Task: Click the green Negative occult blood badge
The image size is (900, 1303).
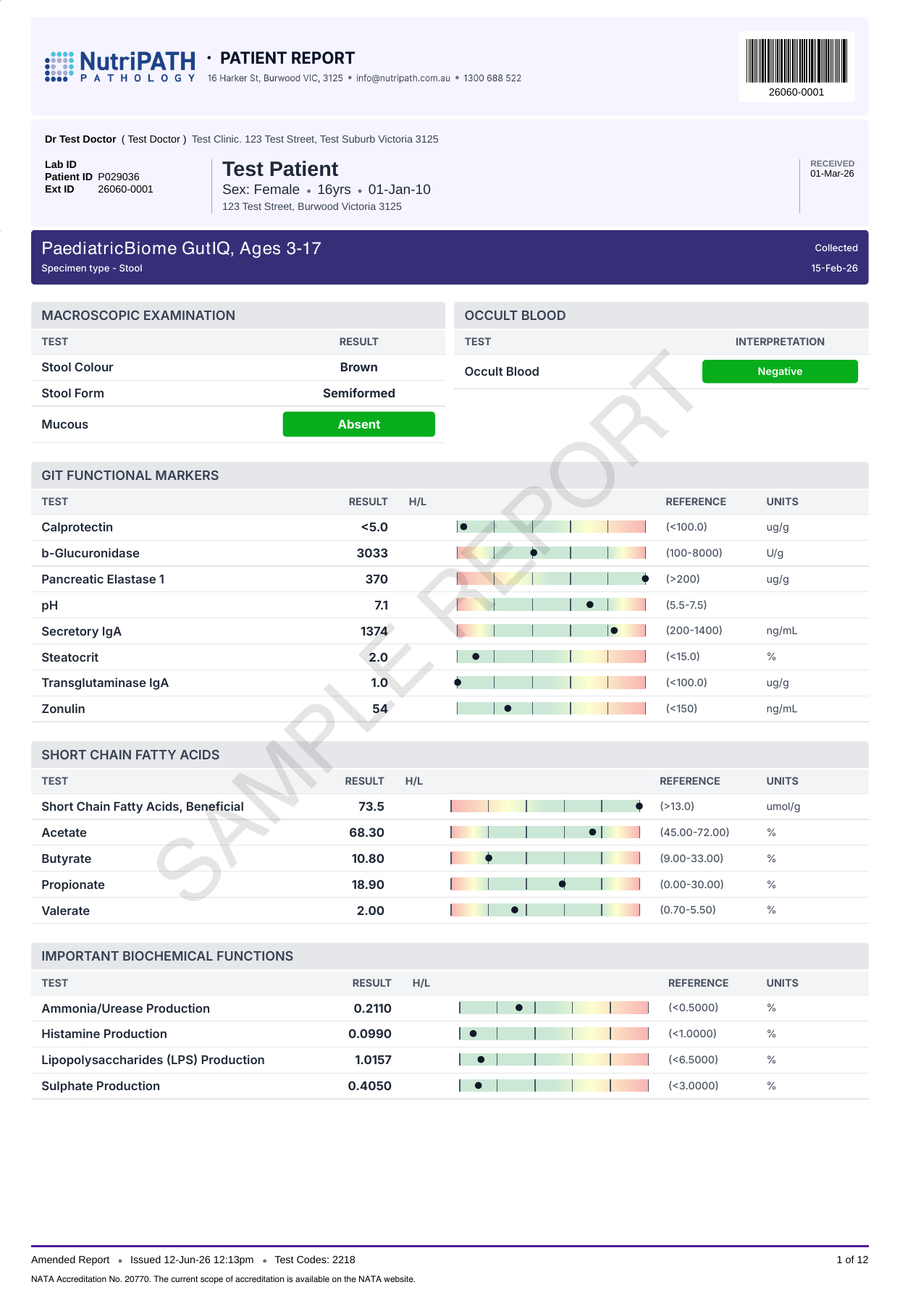Action: (780, 371)
